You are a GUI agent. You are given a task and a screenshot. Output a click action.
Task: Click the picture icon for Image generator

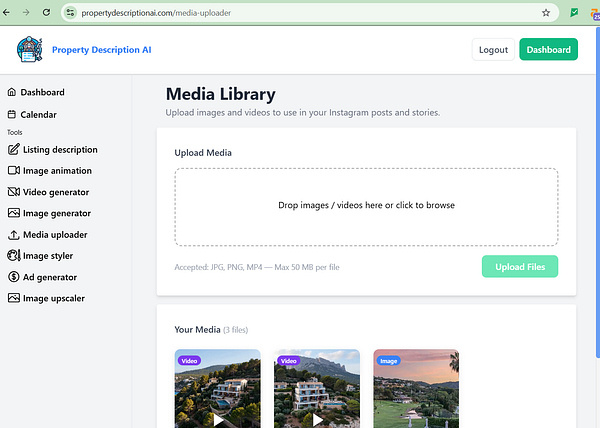[14, 213]
